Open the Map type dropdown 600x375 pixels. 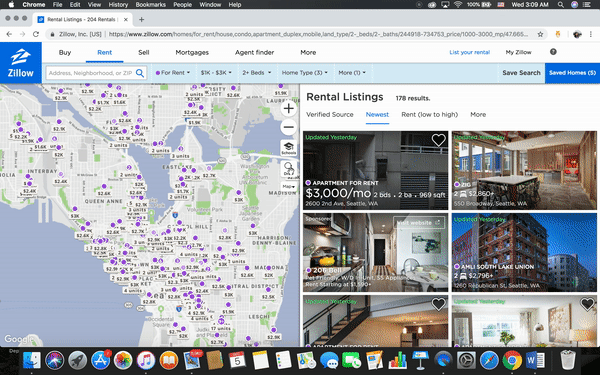[x=289, y=186]
